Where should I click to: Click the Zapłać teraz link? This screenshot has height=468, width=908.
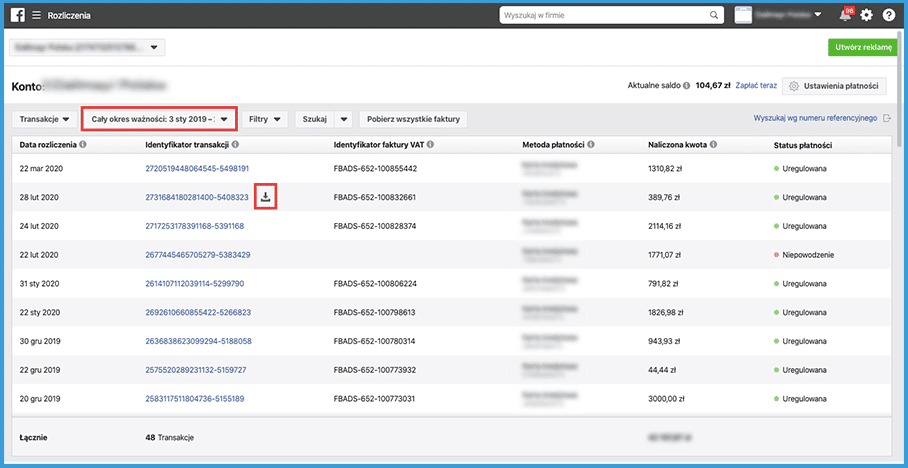(x=756, y=86)
